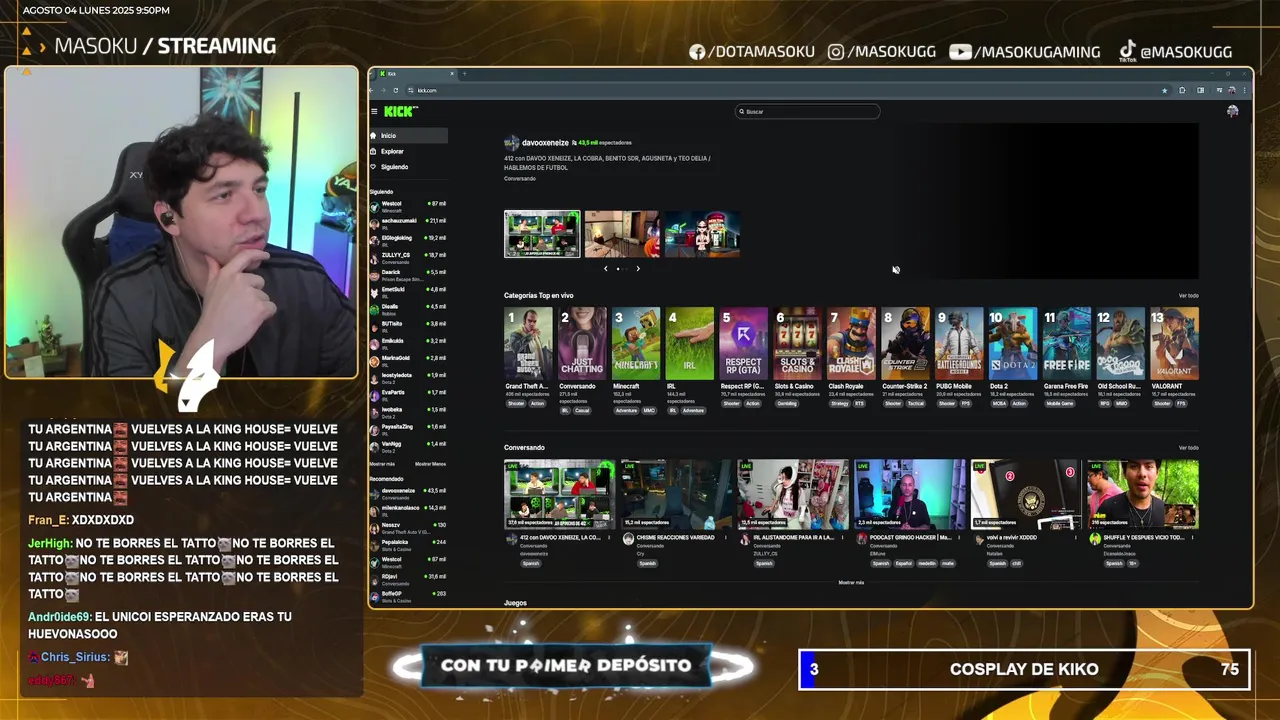Viewport: 1280px width, 720px height.
Task: Open the Clash Royale category
Action: 851,344
